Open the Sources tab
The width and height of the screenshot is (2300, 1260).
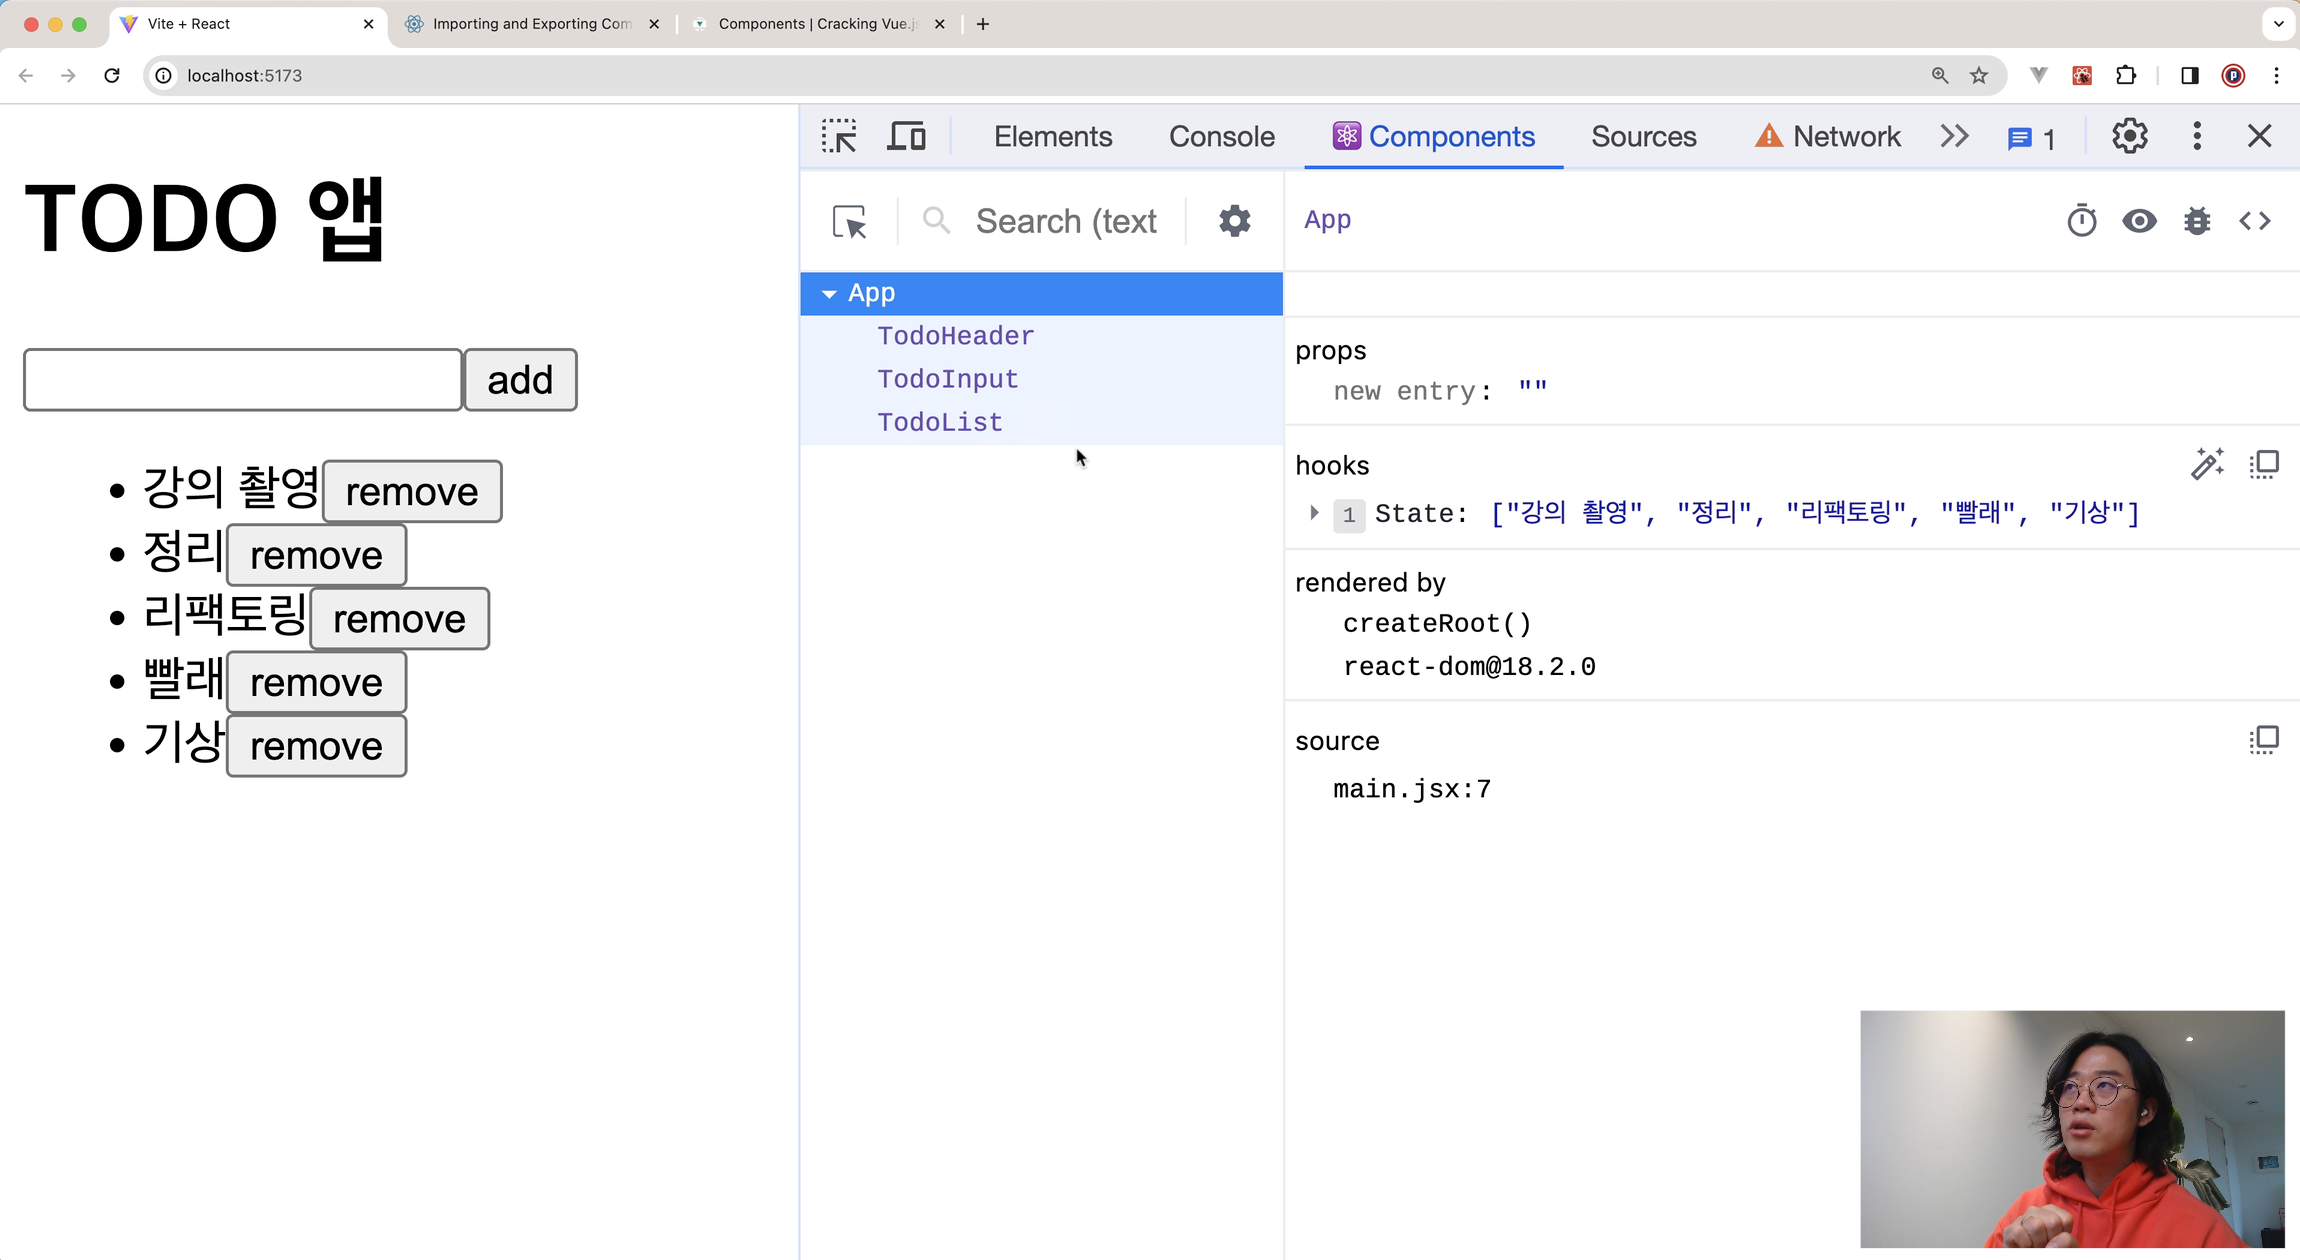[1643, 136]
